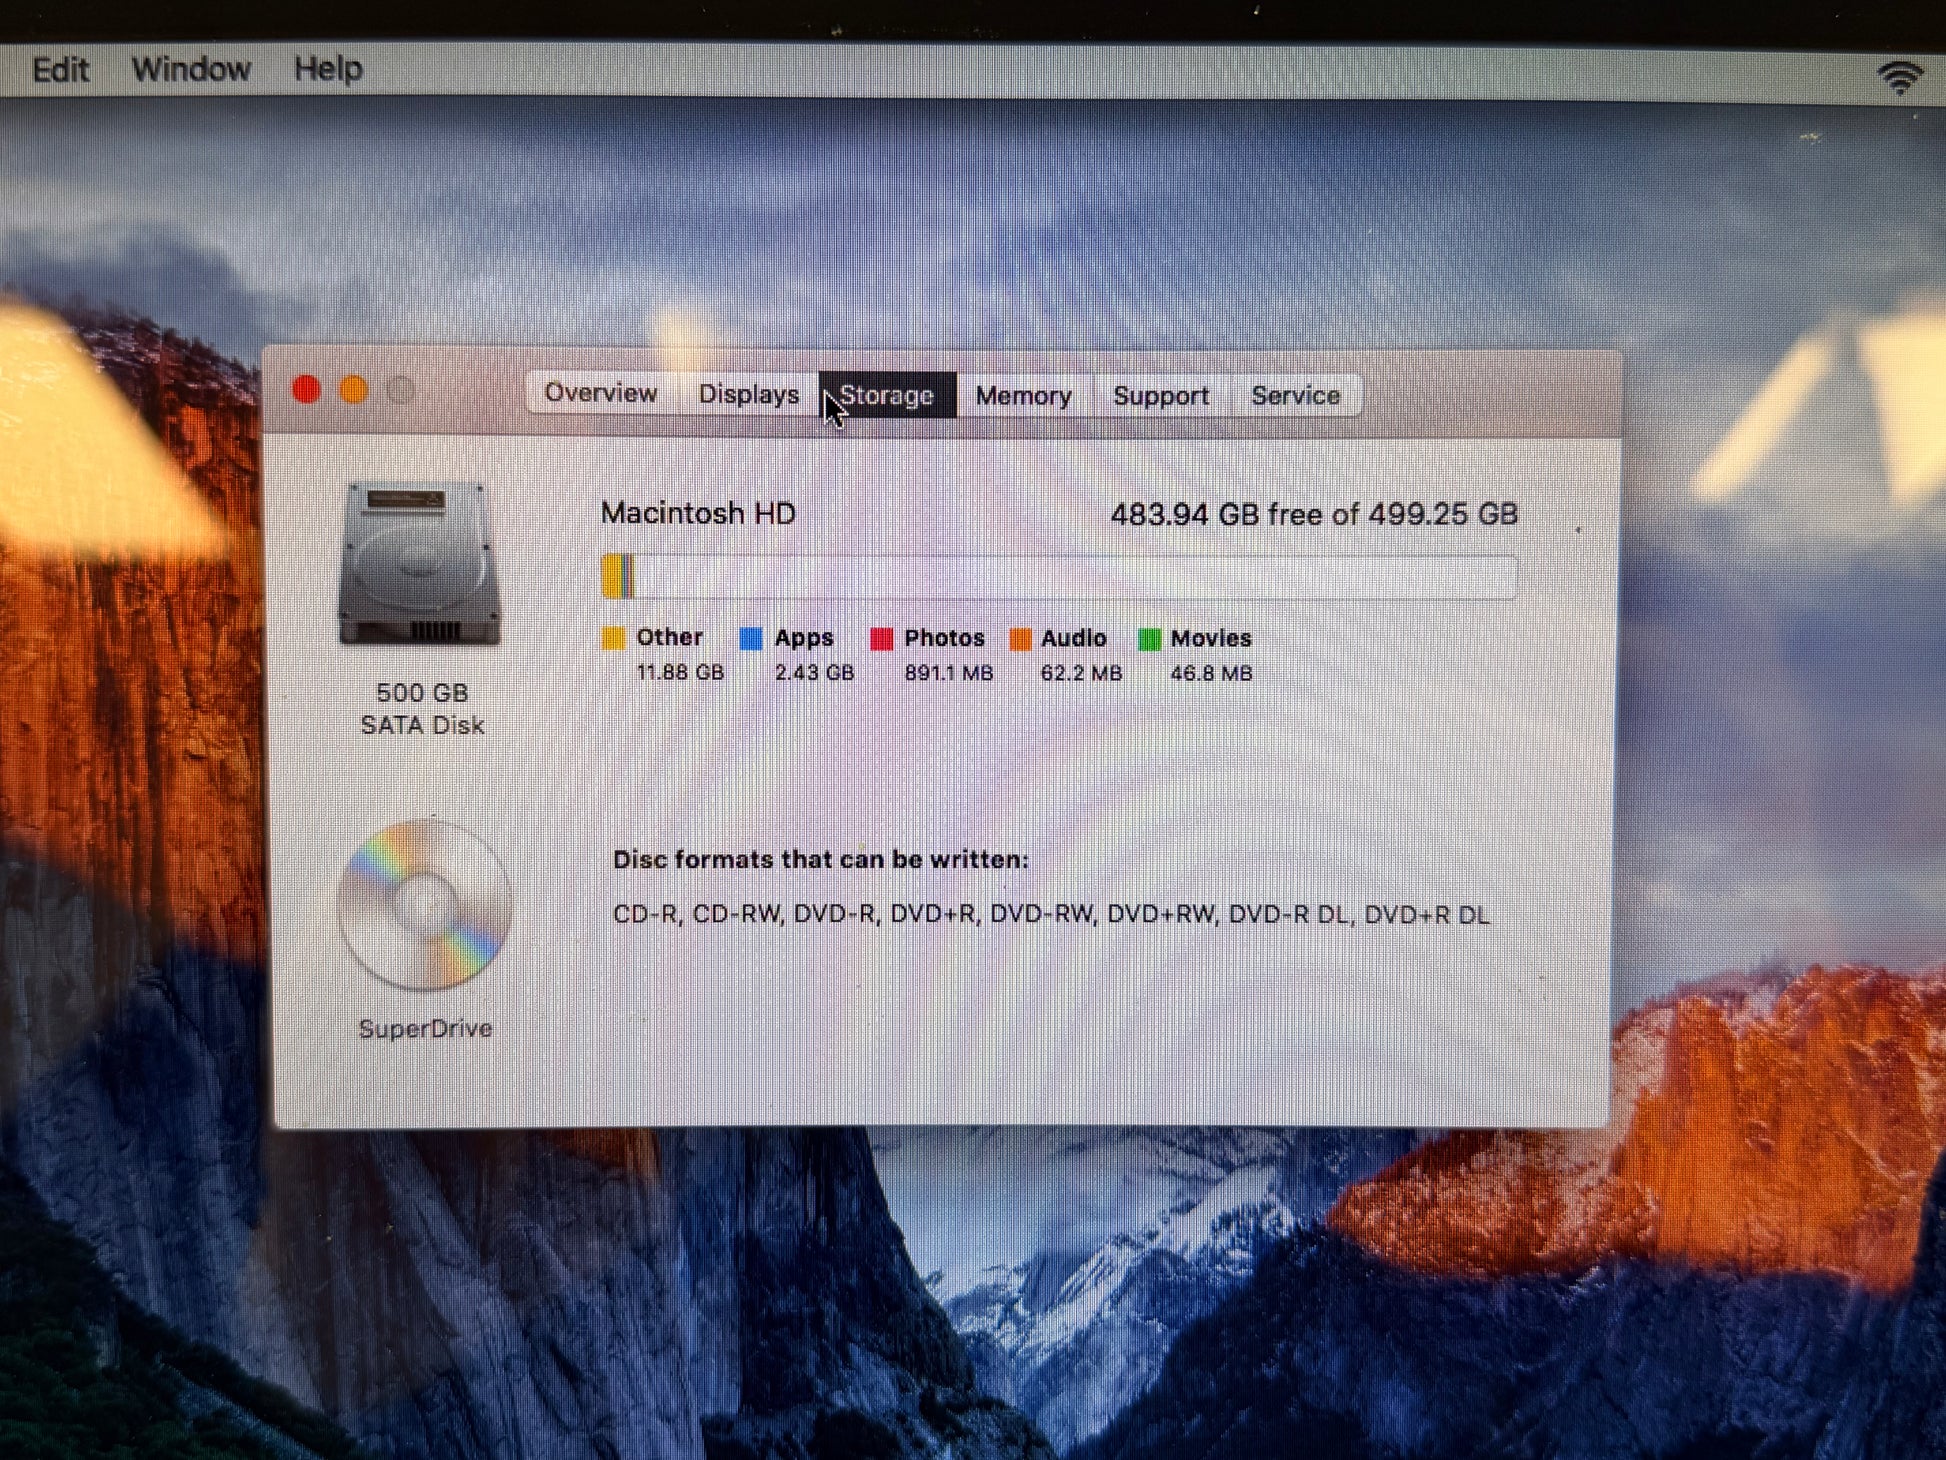Click the Macintosh HD hard drive icon
Screen dimensions: 1946x1460
point(419,564)
